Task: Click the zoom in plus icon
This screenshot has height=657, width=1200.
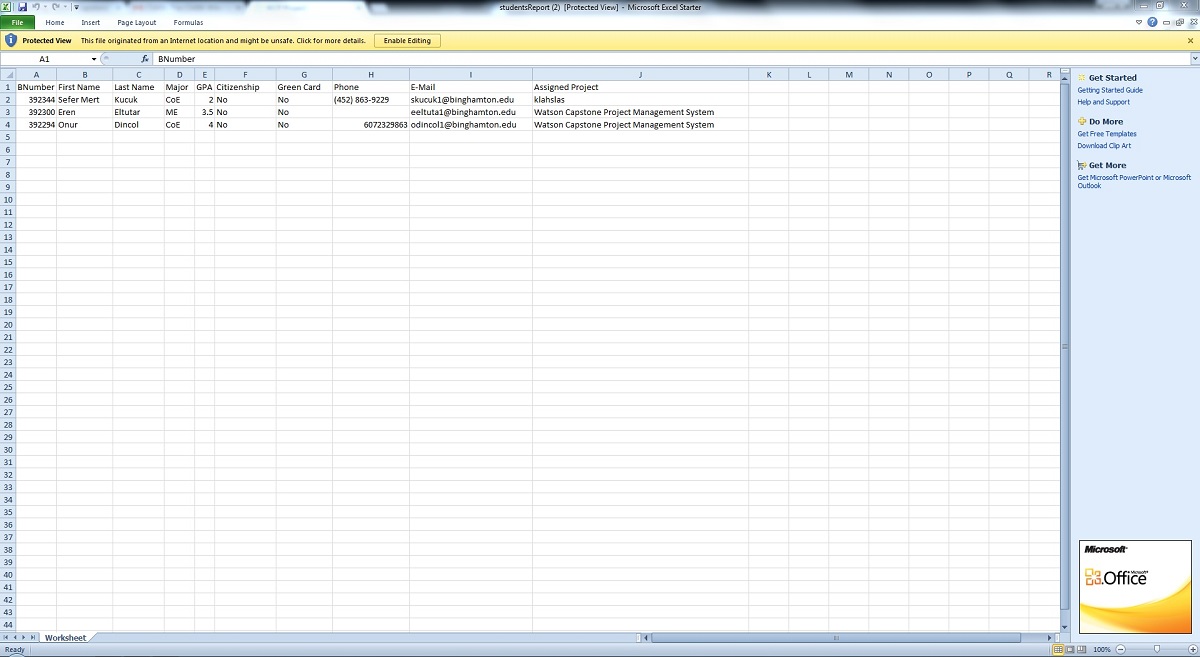Action: (1191, 649)
